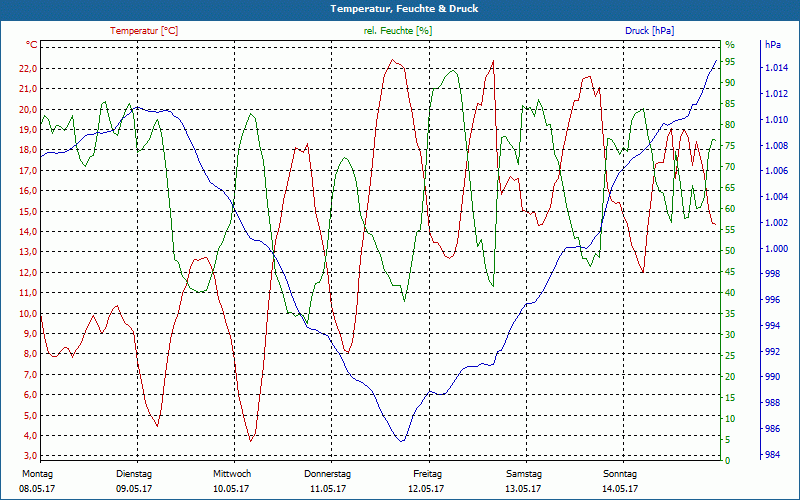This screenshot has width=800, height=500.
Task: Click the blue '984' pressure axis value
Action: click(772, 455)
